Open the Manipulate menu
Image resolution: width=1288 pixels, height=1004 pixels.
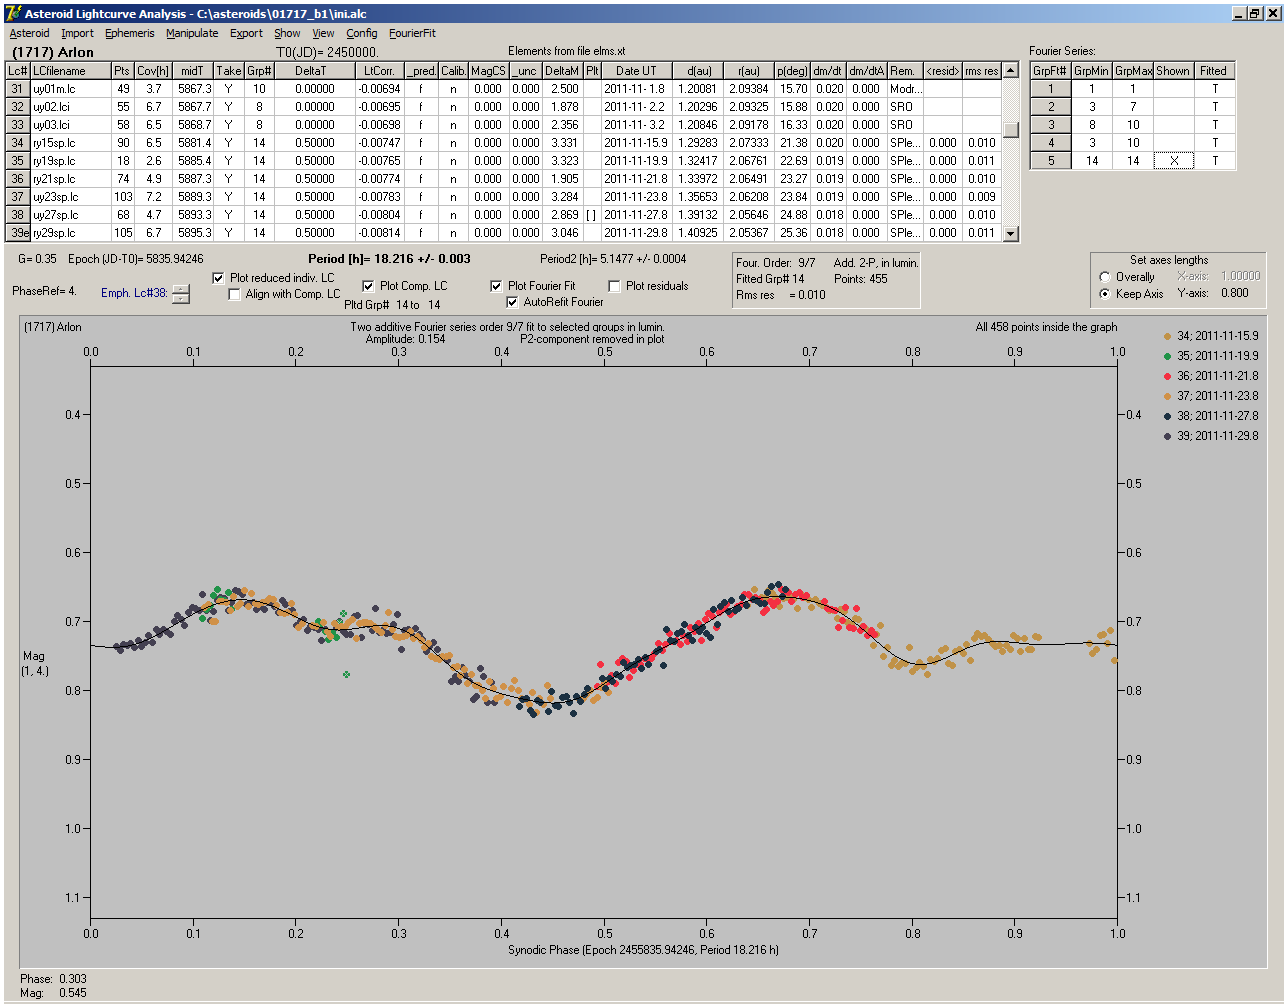point(192,33)
